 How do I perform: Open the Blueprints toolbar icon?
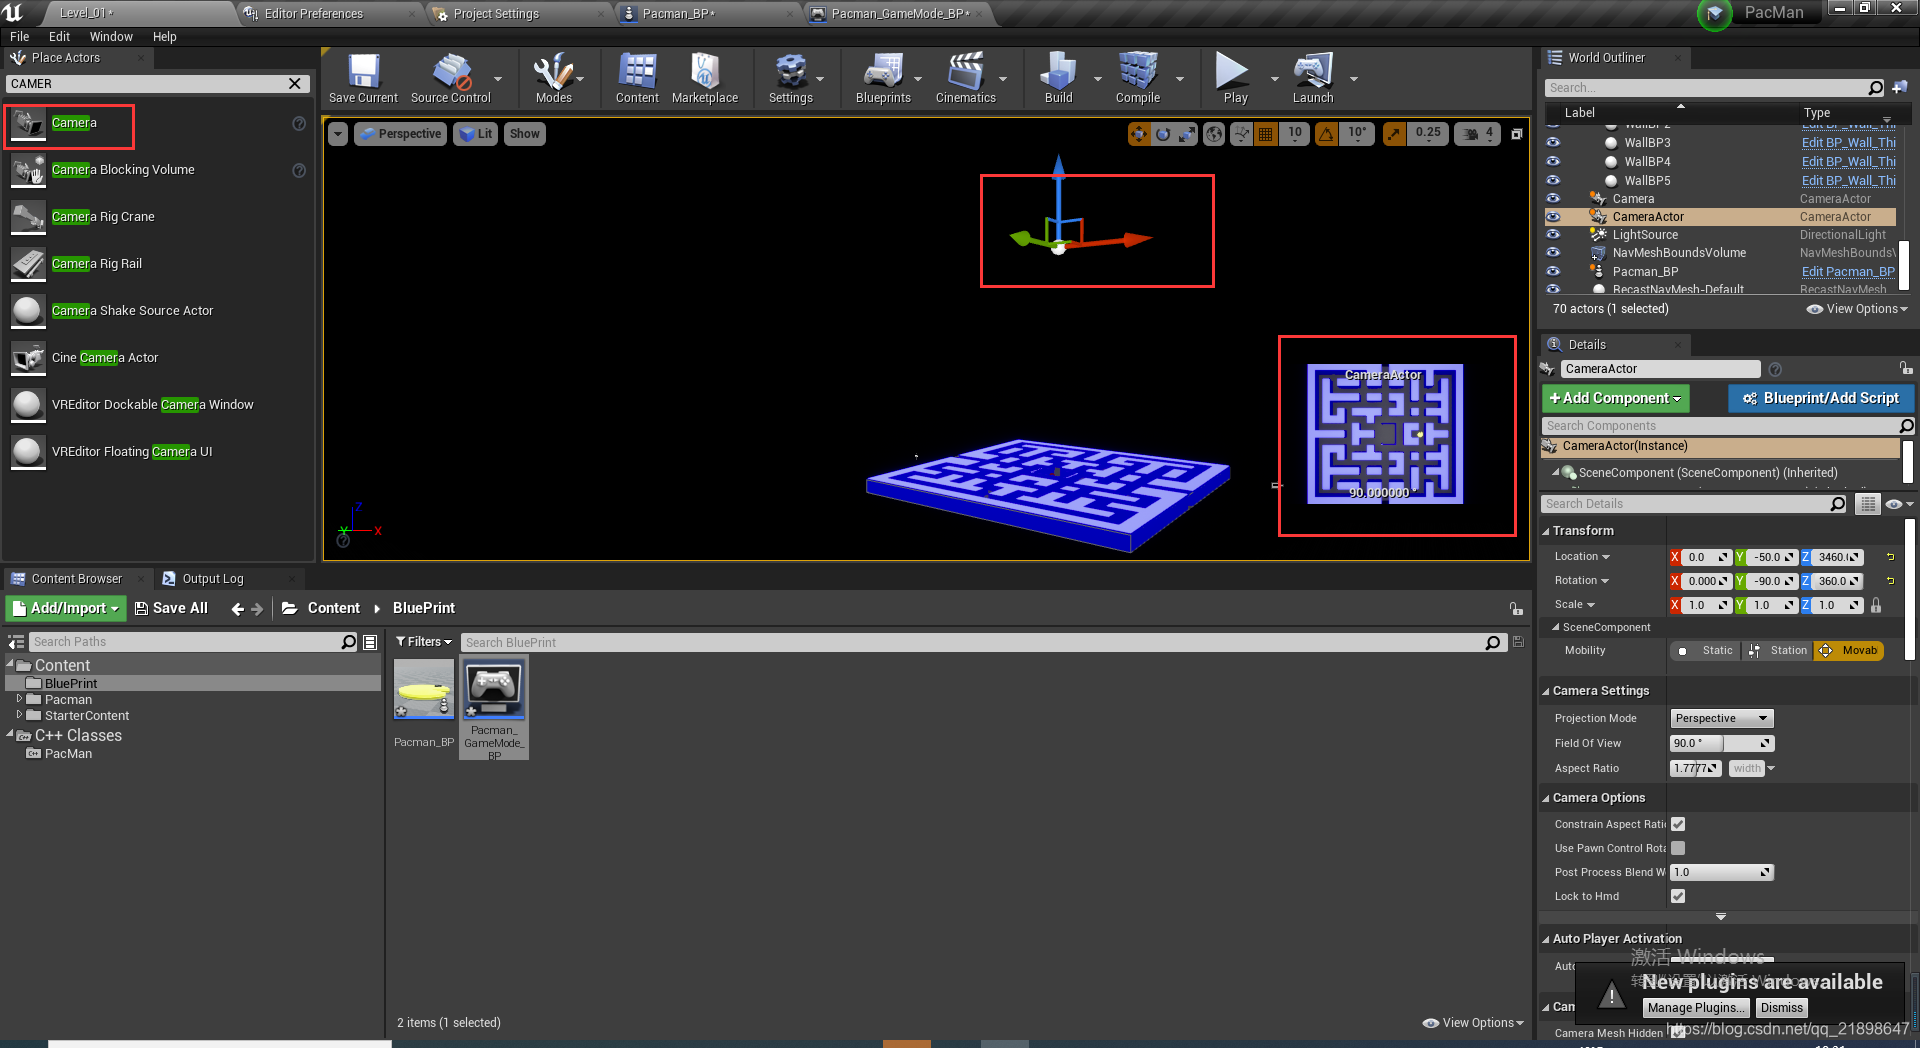point(883,78)
